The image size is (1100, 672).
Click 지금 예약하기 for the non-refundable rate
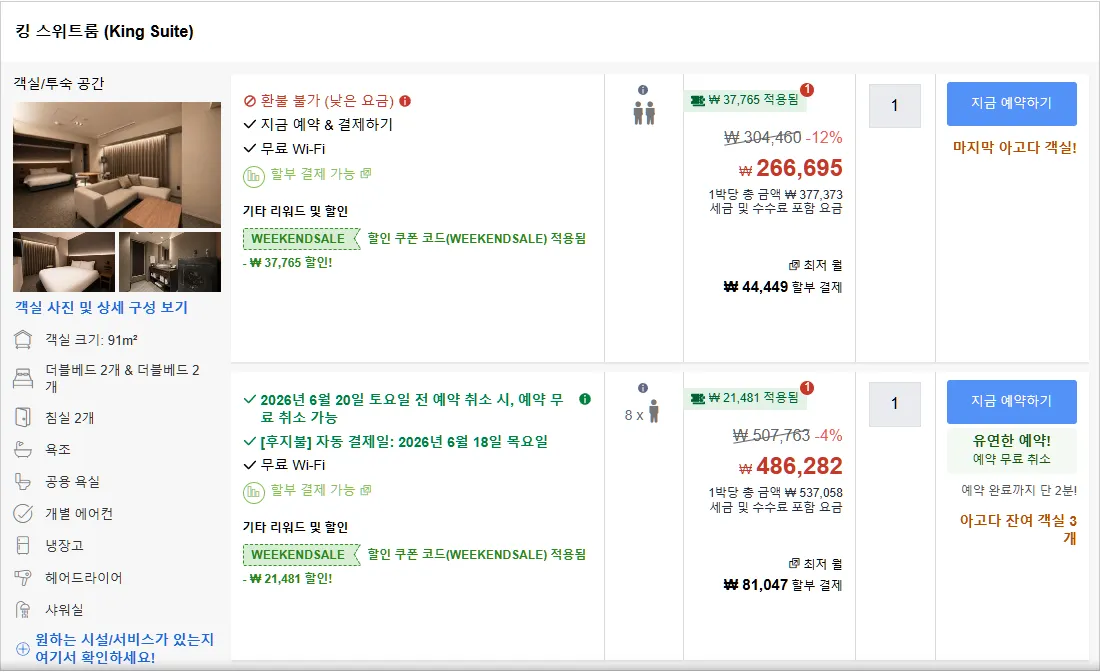point(1012,104)
